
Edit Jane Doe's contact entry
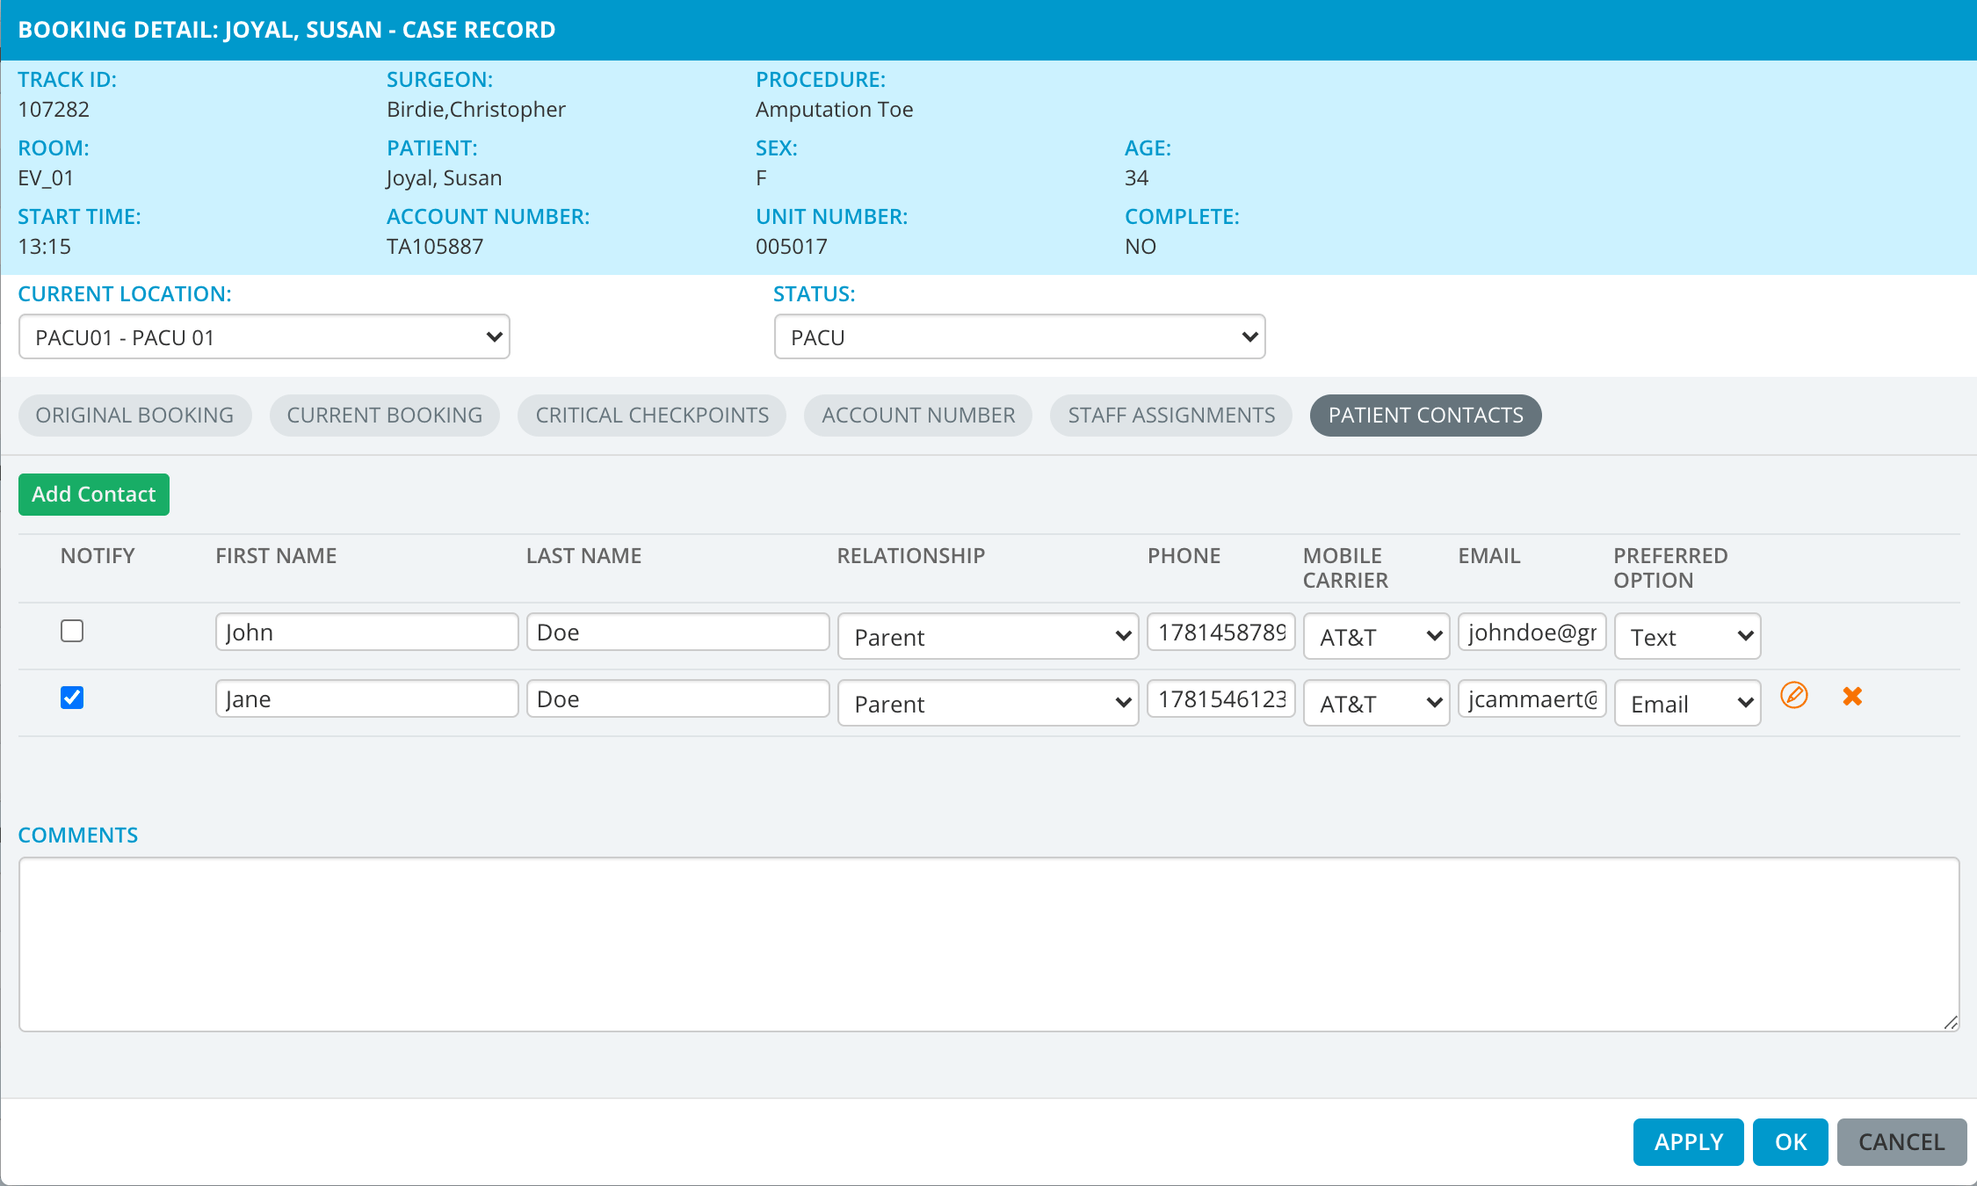tap(1794, 696)
